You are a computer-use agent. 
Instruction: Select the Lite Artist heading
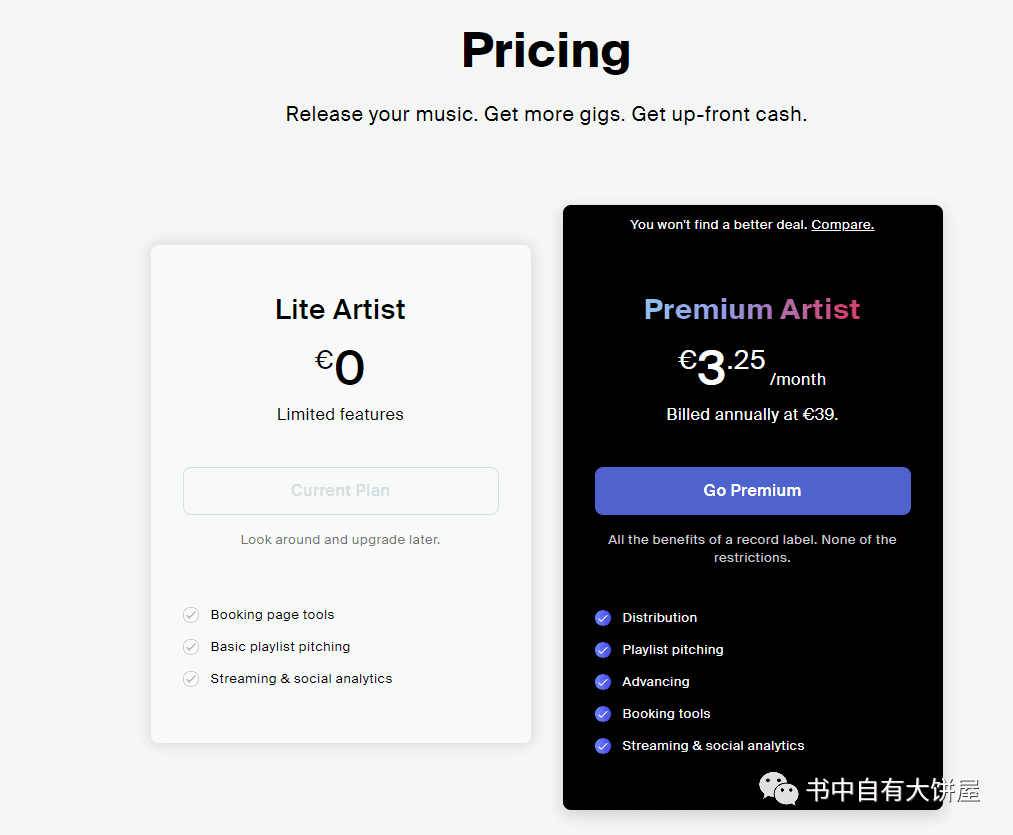pos(340,309)
